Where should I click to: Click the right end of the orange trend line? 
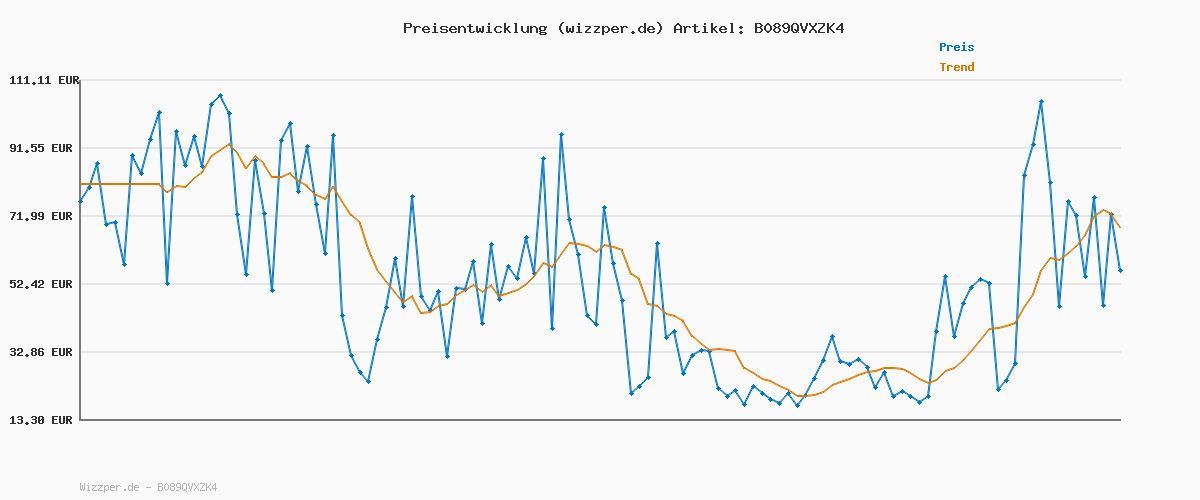[1120, 227]
